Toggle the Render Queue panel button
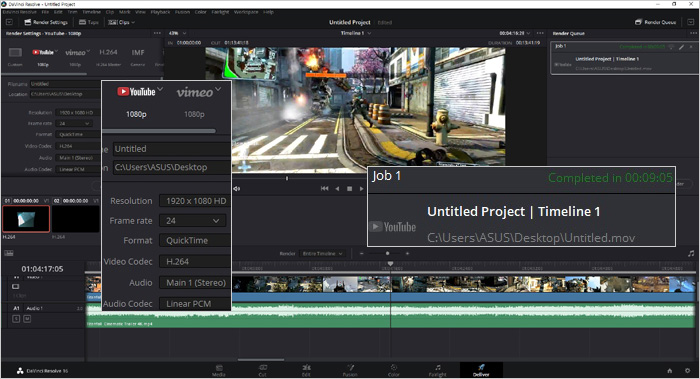The image size is (700, 379). 655,22
